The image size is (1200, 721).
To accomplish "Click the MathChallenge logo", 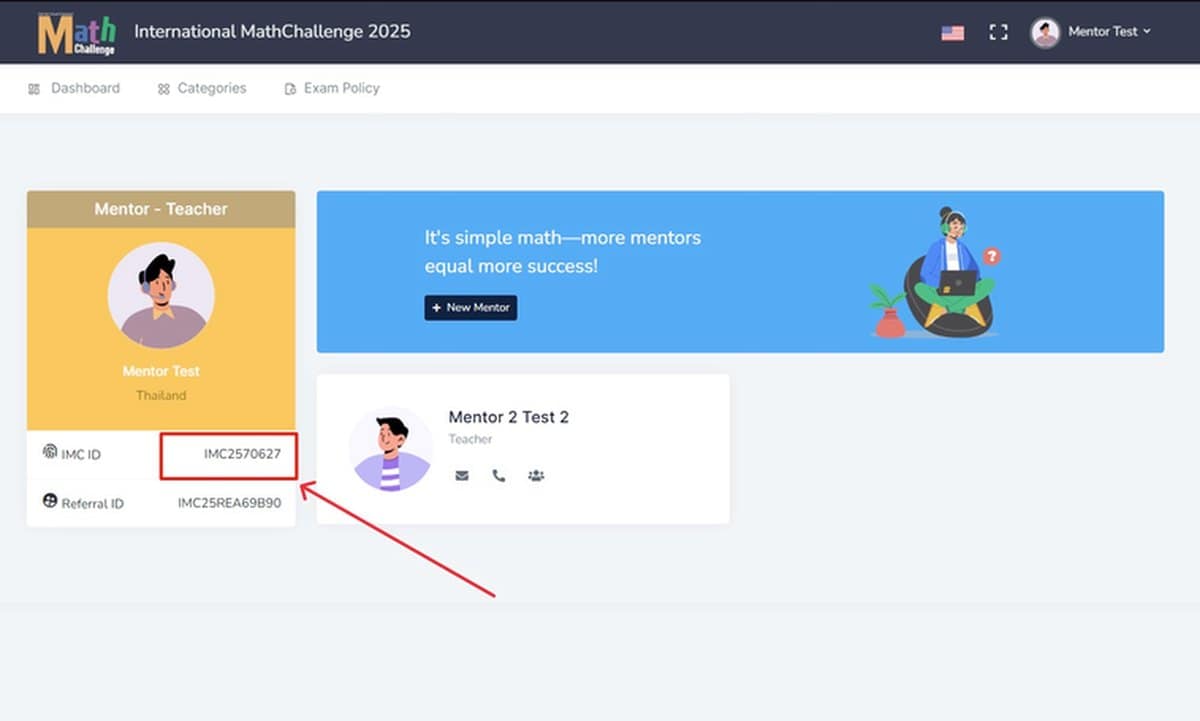I will [77, 32].
